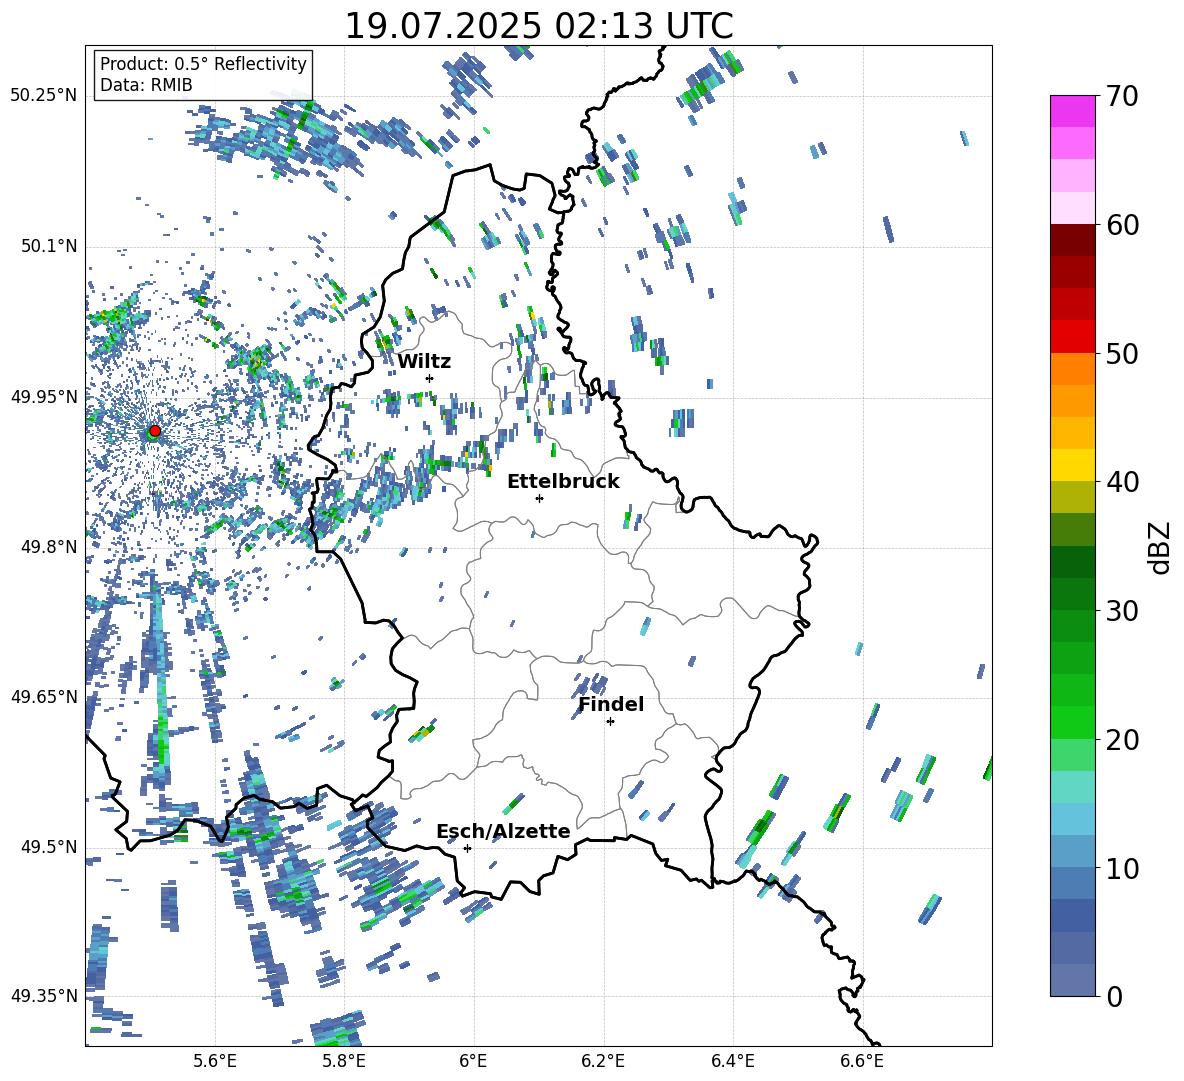Click the 49.8°N latitude label
1184x1081 pixels.
(48, 546)
